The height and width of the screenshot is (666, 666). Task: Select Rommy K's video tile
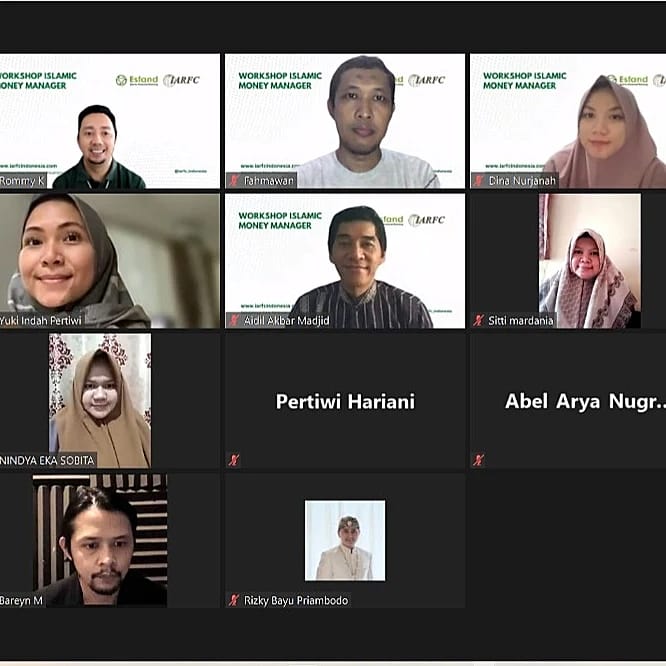110,121
